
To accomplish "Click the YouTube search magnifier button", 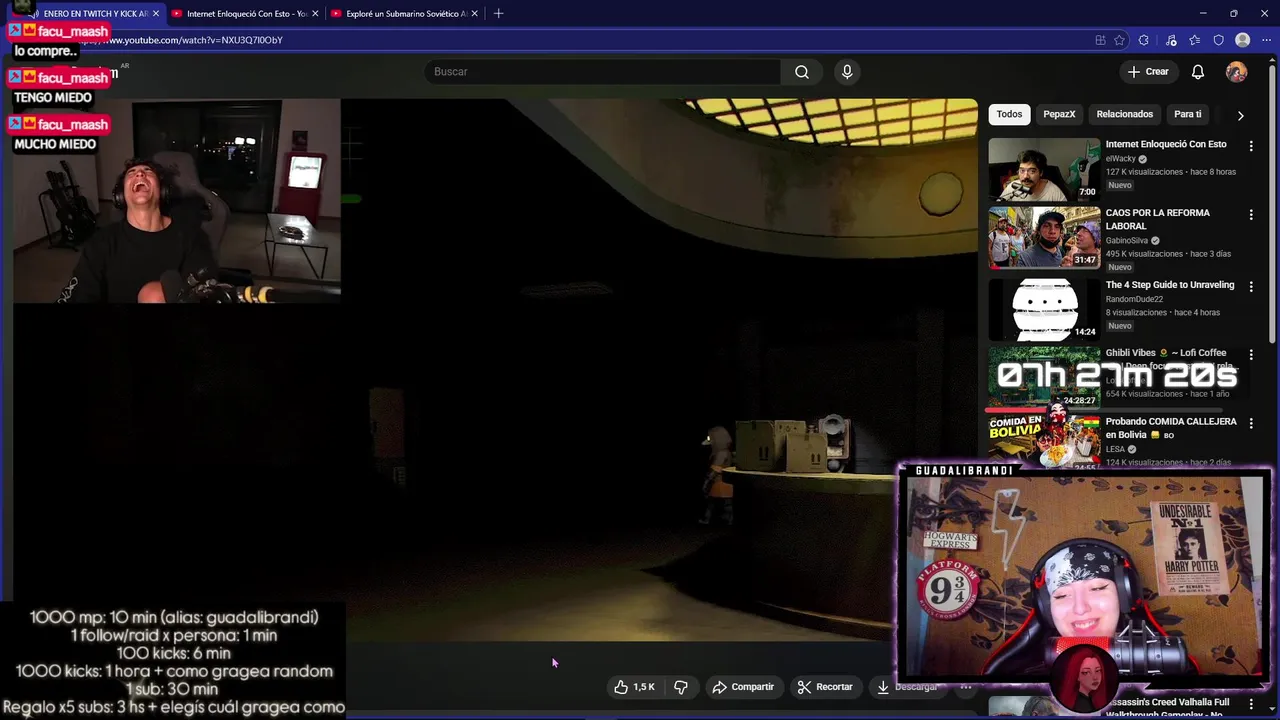I will [801, 72].
